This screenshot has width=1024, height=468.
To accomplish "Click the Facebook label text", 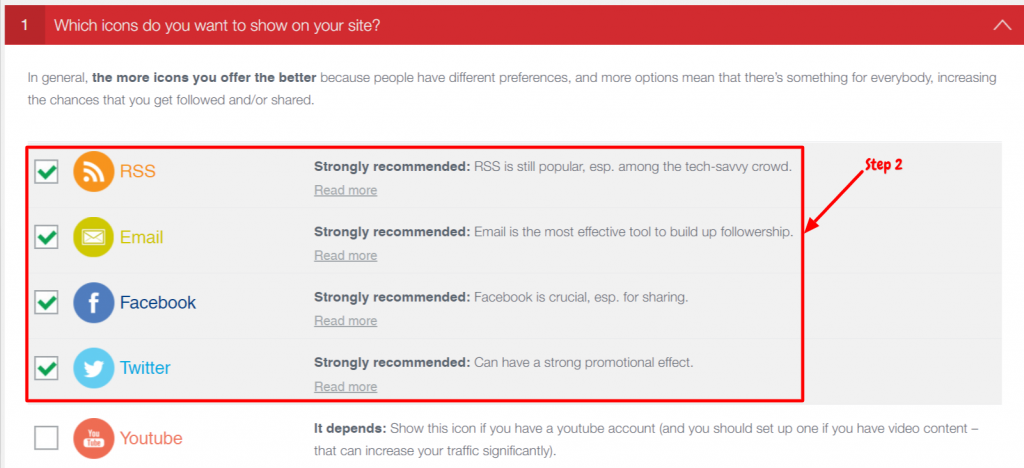I will click(x=158, y=303).
